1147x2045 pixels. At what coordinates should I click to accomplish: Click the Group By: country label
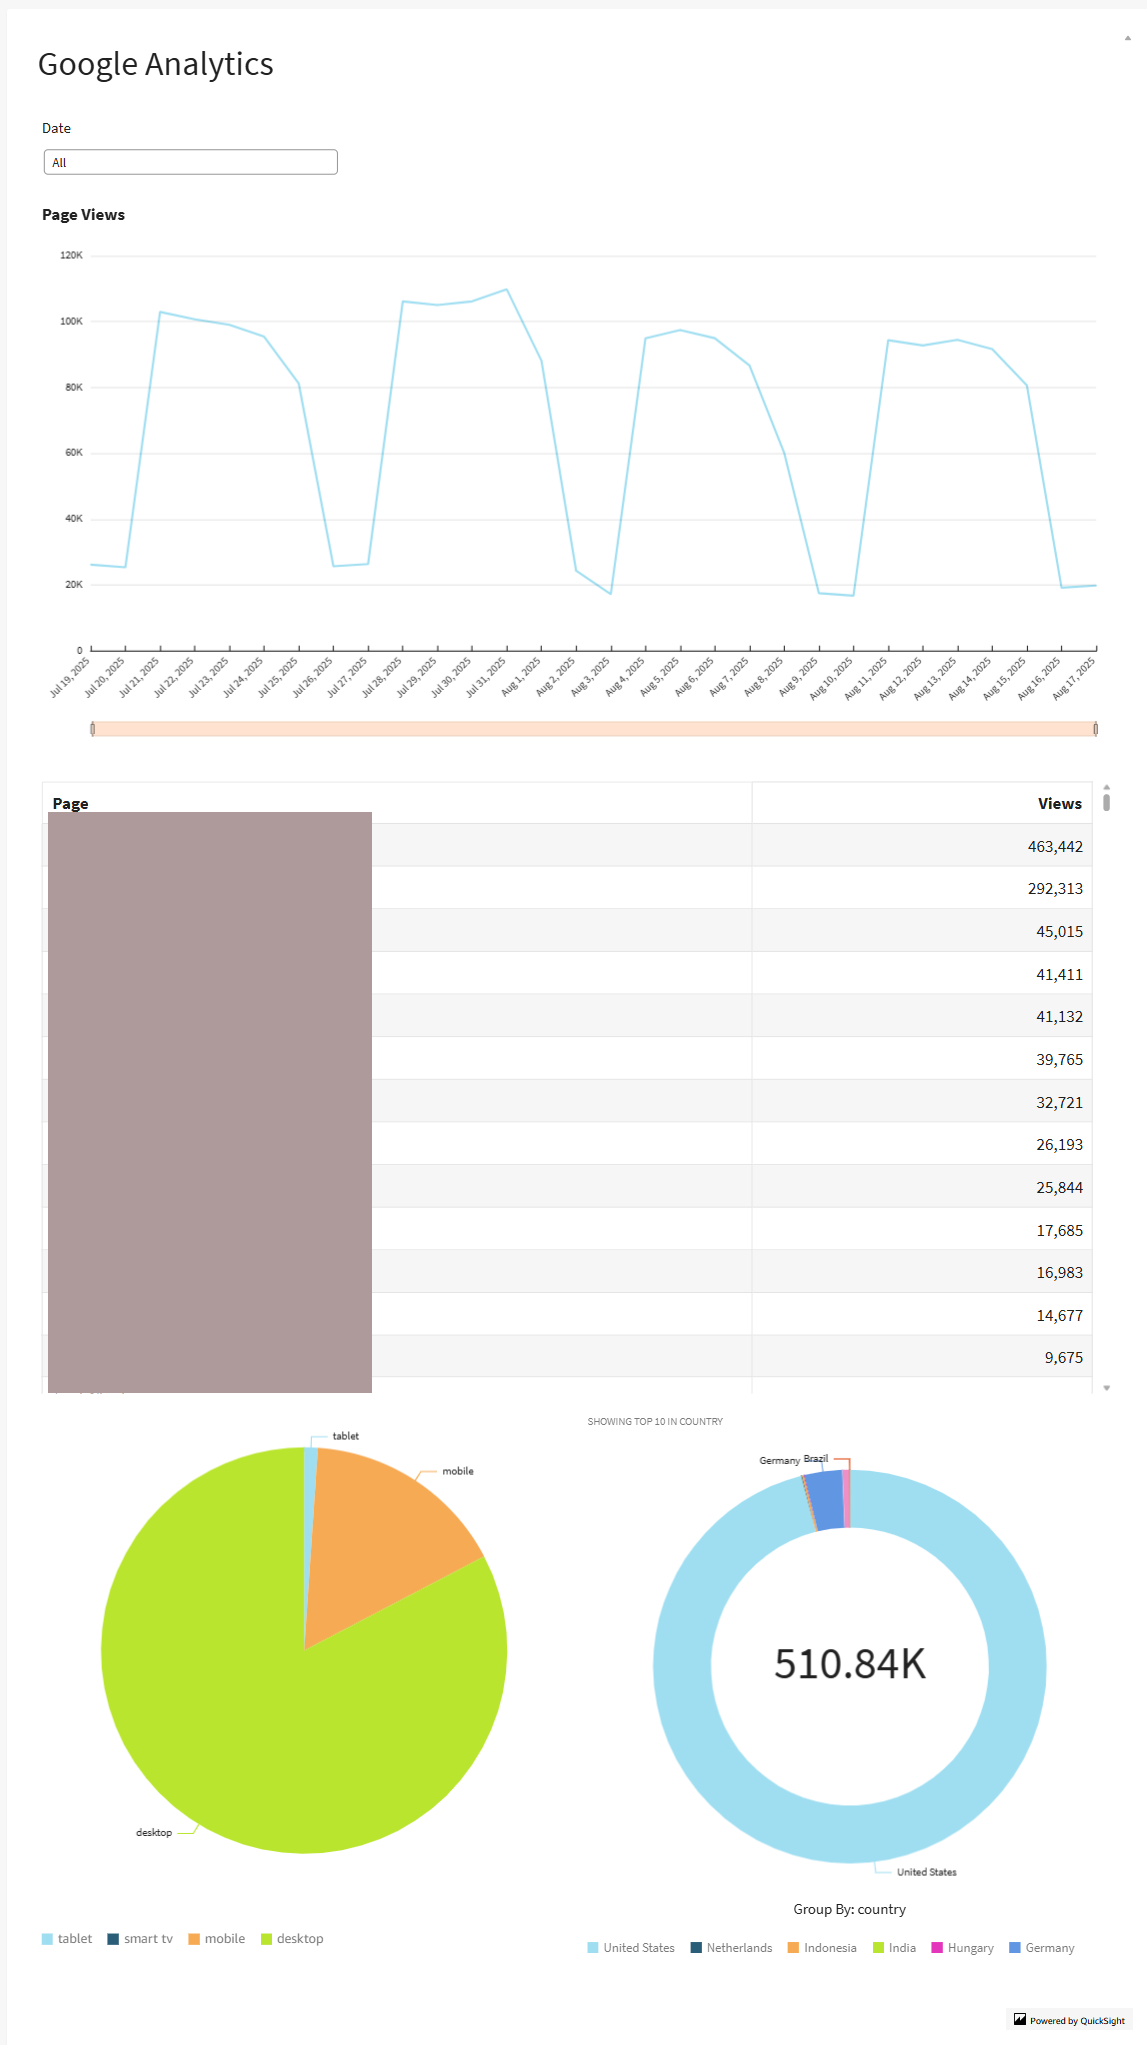tap(850, 1909)
